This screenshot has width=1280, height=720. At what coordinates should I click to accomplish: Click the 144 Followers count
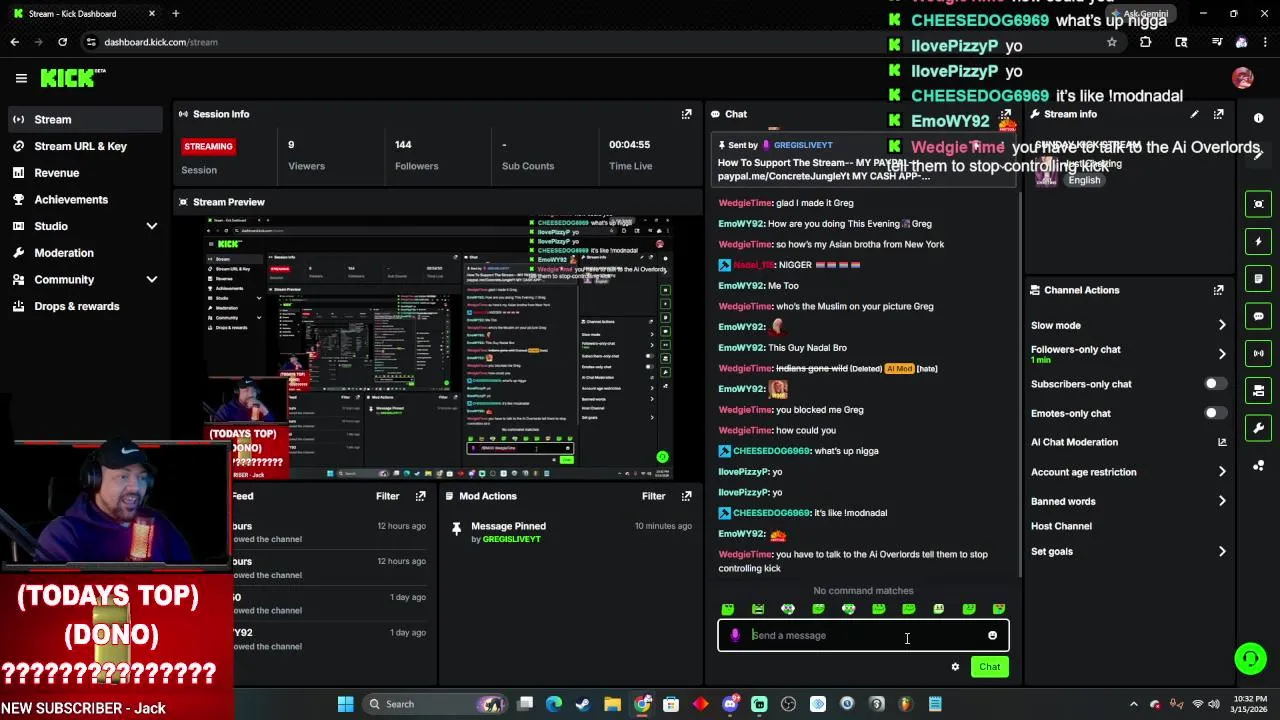pyautogui.click(x=416, y=155)
